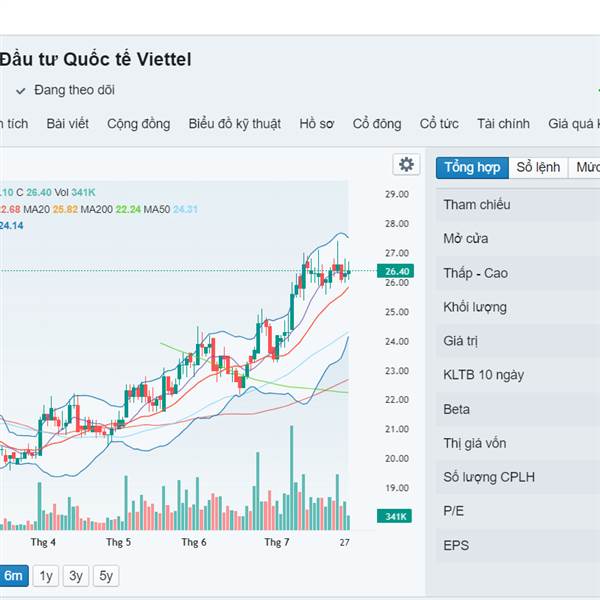Image resolution: width=600 pixels, height=600 pixels.
Task: Click the Thị giá vốn row
Action: [x=518, y=443]
